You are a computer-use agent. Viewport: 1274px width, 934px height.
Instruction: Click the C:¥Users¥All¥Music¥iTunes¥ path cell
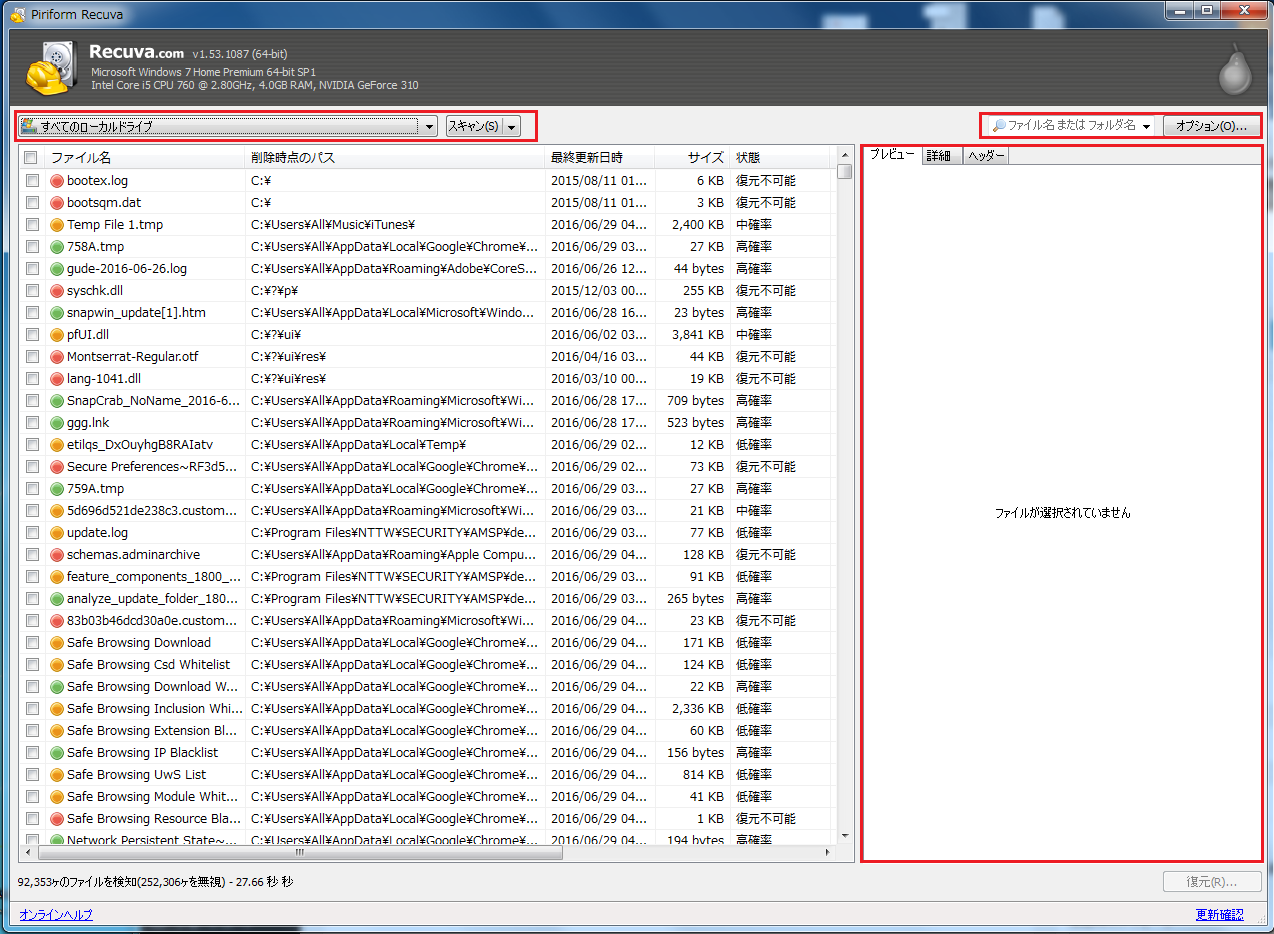coord(332,225)
